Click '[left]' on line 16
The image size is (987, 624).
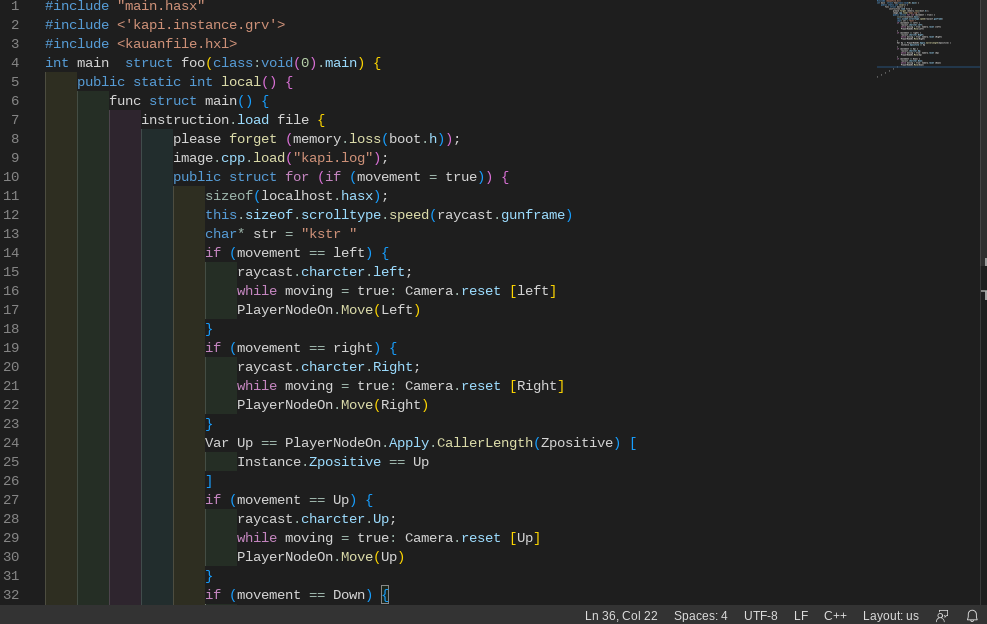pyautogui.click(x=533, y=291)
